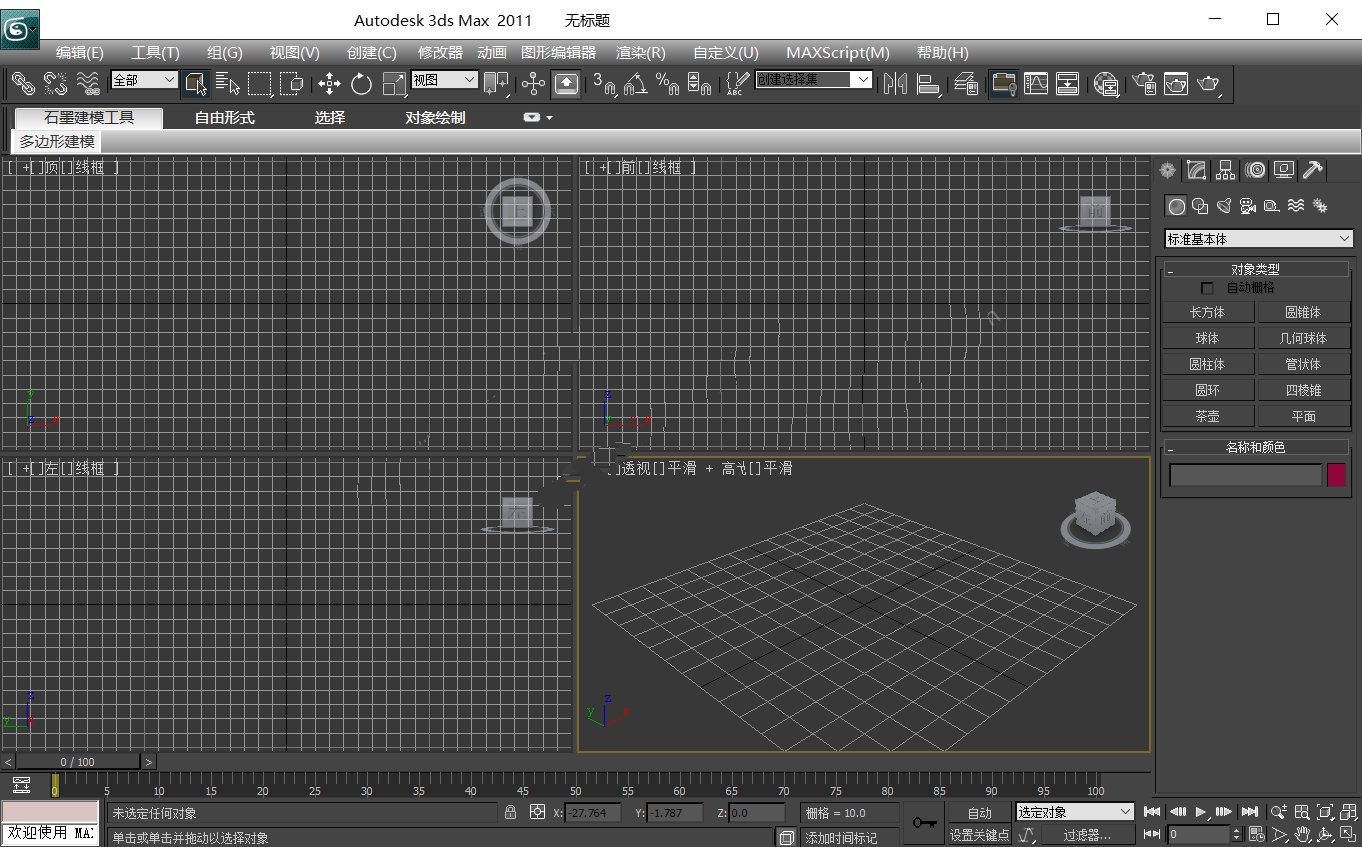Viewport: 1362px width, 847px height.
Task: Toggle the 自动 auto key mode
Action: coord(979,813)
